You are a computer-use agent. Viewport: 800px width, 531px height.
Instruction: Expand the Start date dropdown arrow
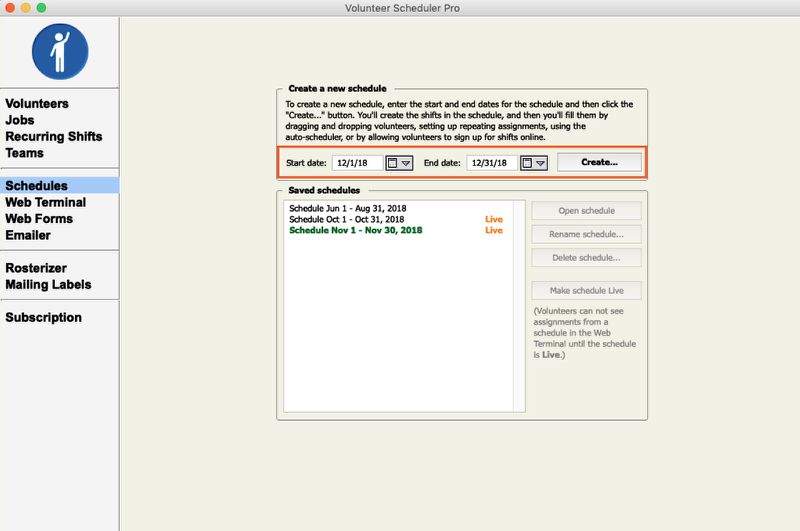(x=406, y=163)
